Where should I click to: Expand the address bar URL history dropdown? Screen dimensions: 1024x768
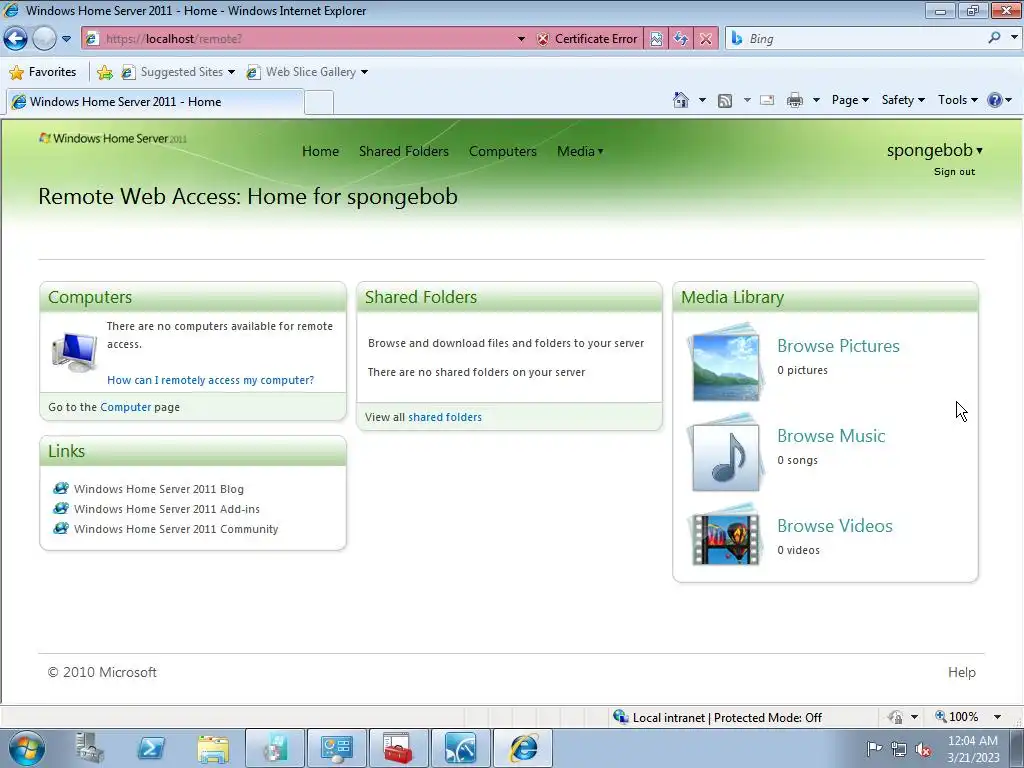(x=521, y=39)
